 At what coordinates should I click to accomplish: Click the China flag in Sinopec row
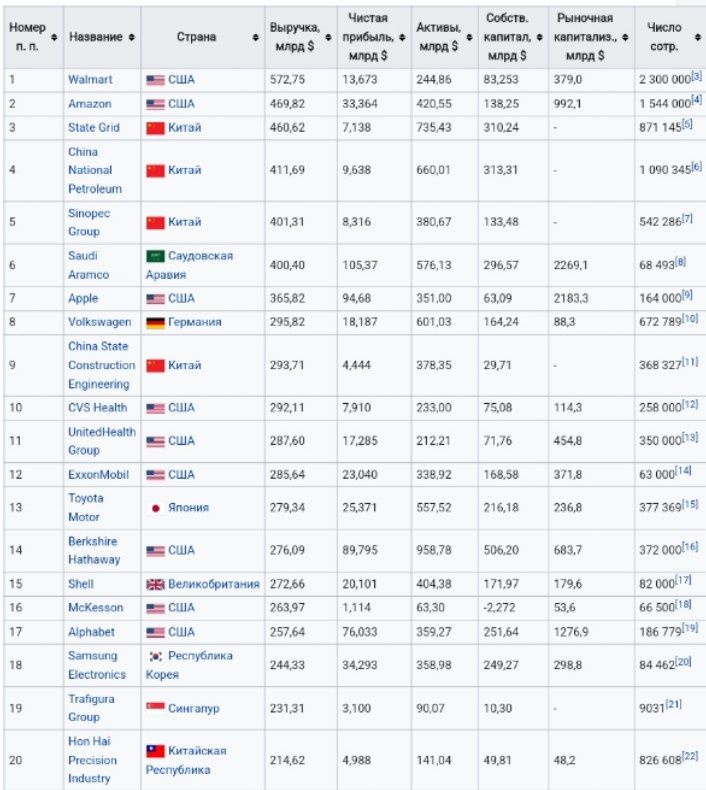click(x=155, y=223)
